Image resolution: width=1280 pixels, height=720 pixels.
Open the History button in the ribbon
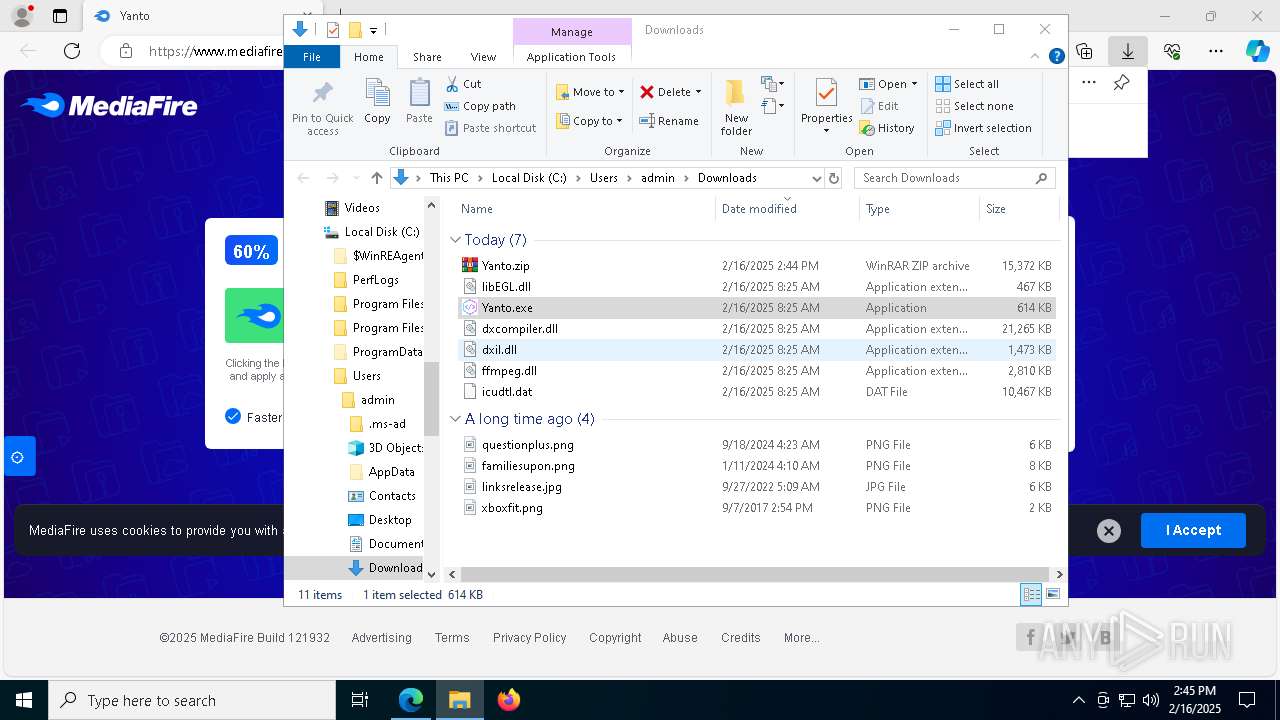coord(887,128)
